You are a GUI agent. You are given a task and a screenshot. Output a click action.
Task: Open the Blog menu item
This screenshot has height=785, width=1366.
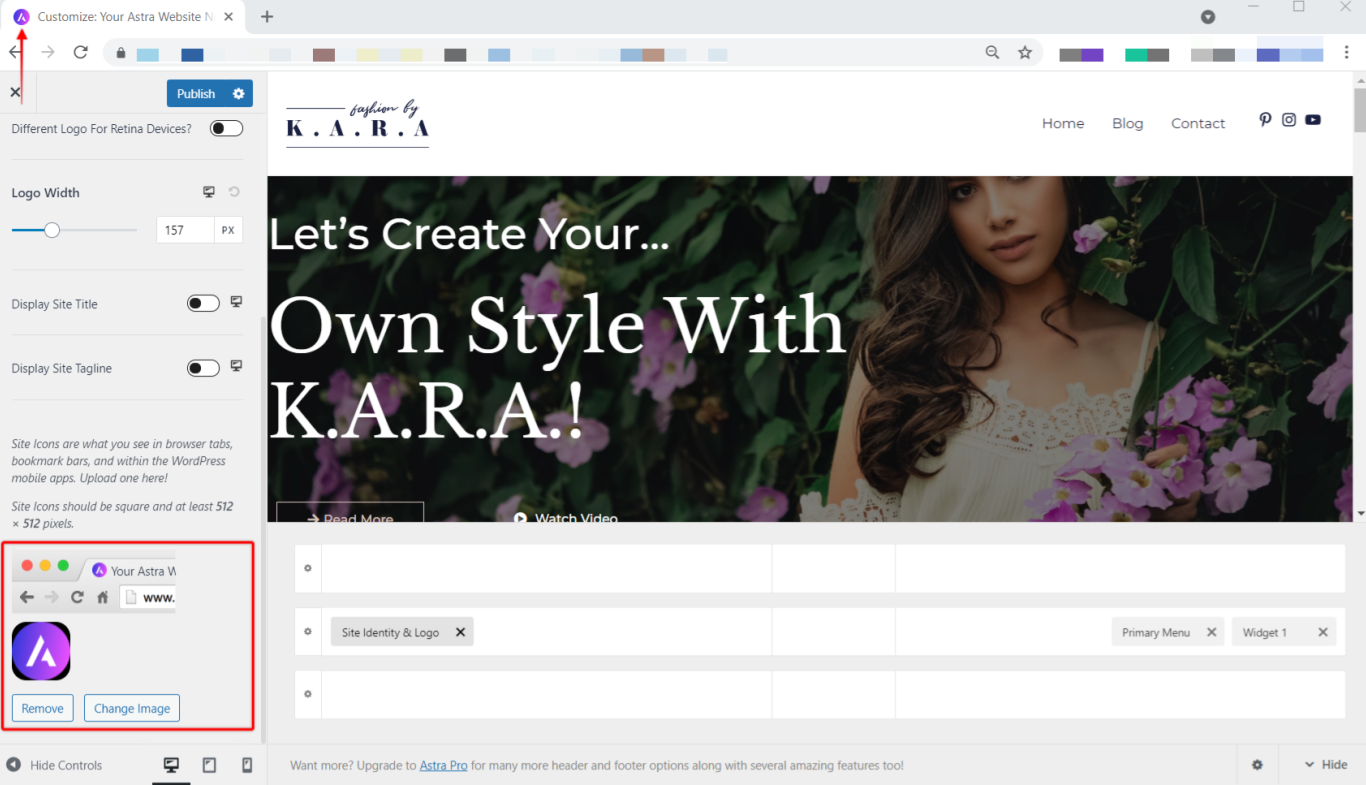1127,123
